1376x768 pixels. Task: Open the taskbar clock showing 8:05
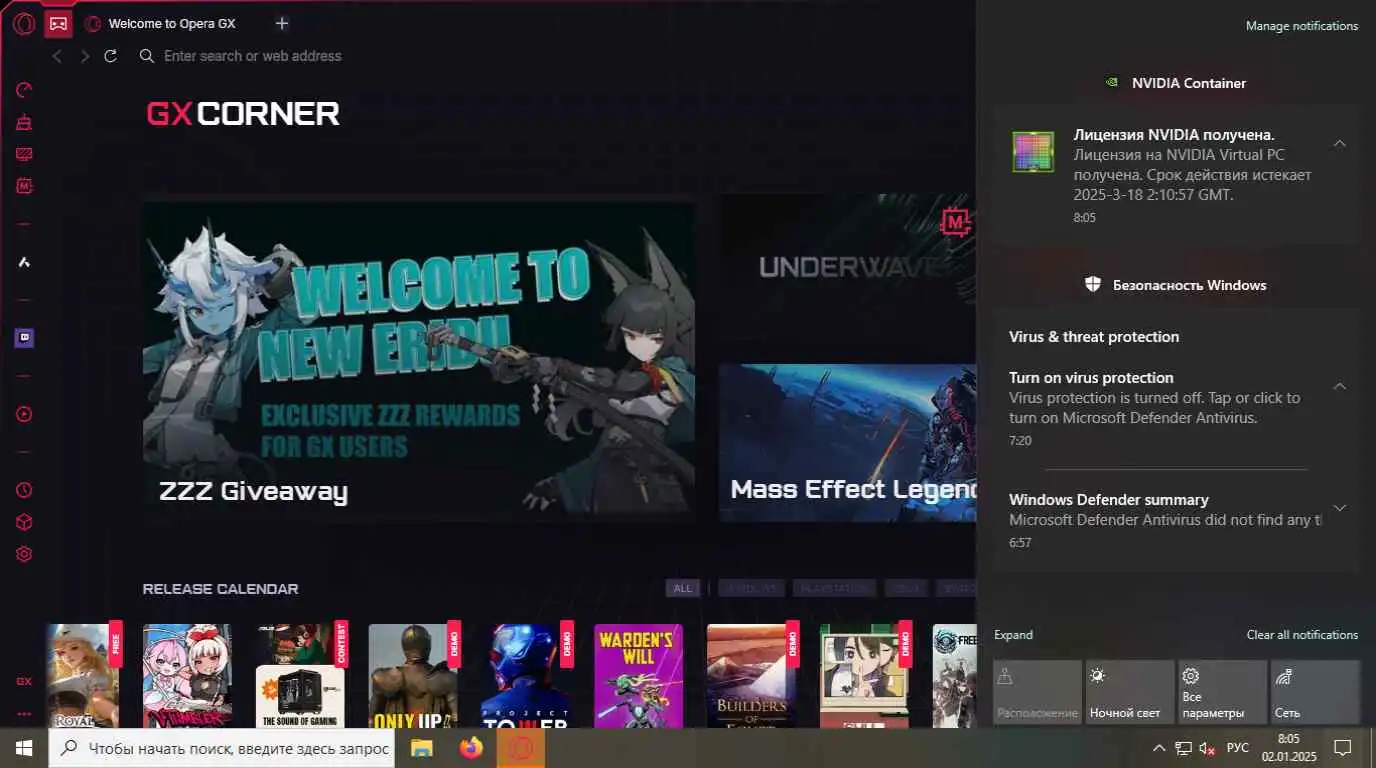coord(1288,748)
